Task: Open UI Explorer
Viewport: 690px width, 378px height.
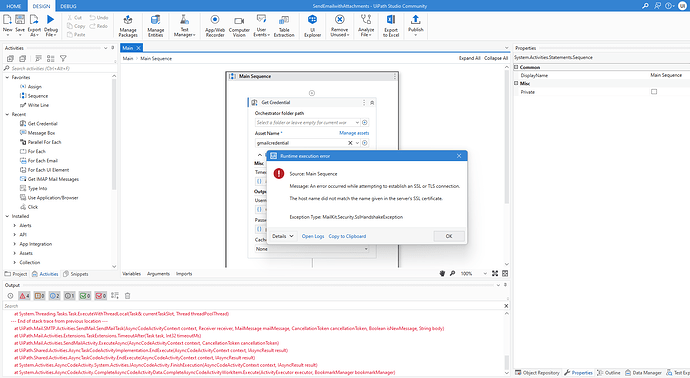Action: pyautogui.click(x=312, y=26)
